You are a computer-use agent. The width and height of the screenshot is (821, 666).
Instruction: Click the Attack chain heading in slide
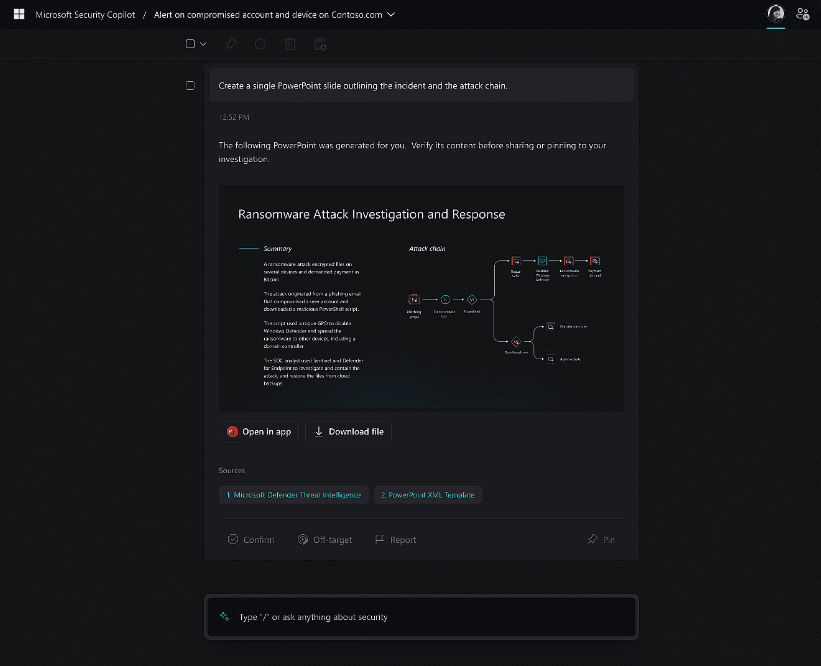pos(427,249)
